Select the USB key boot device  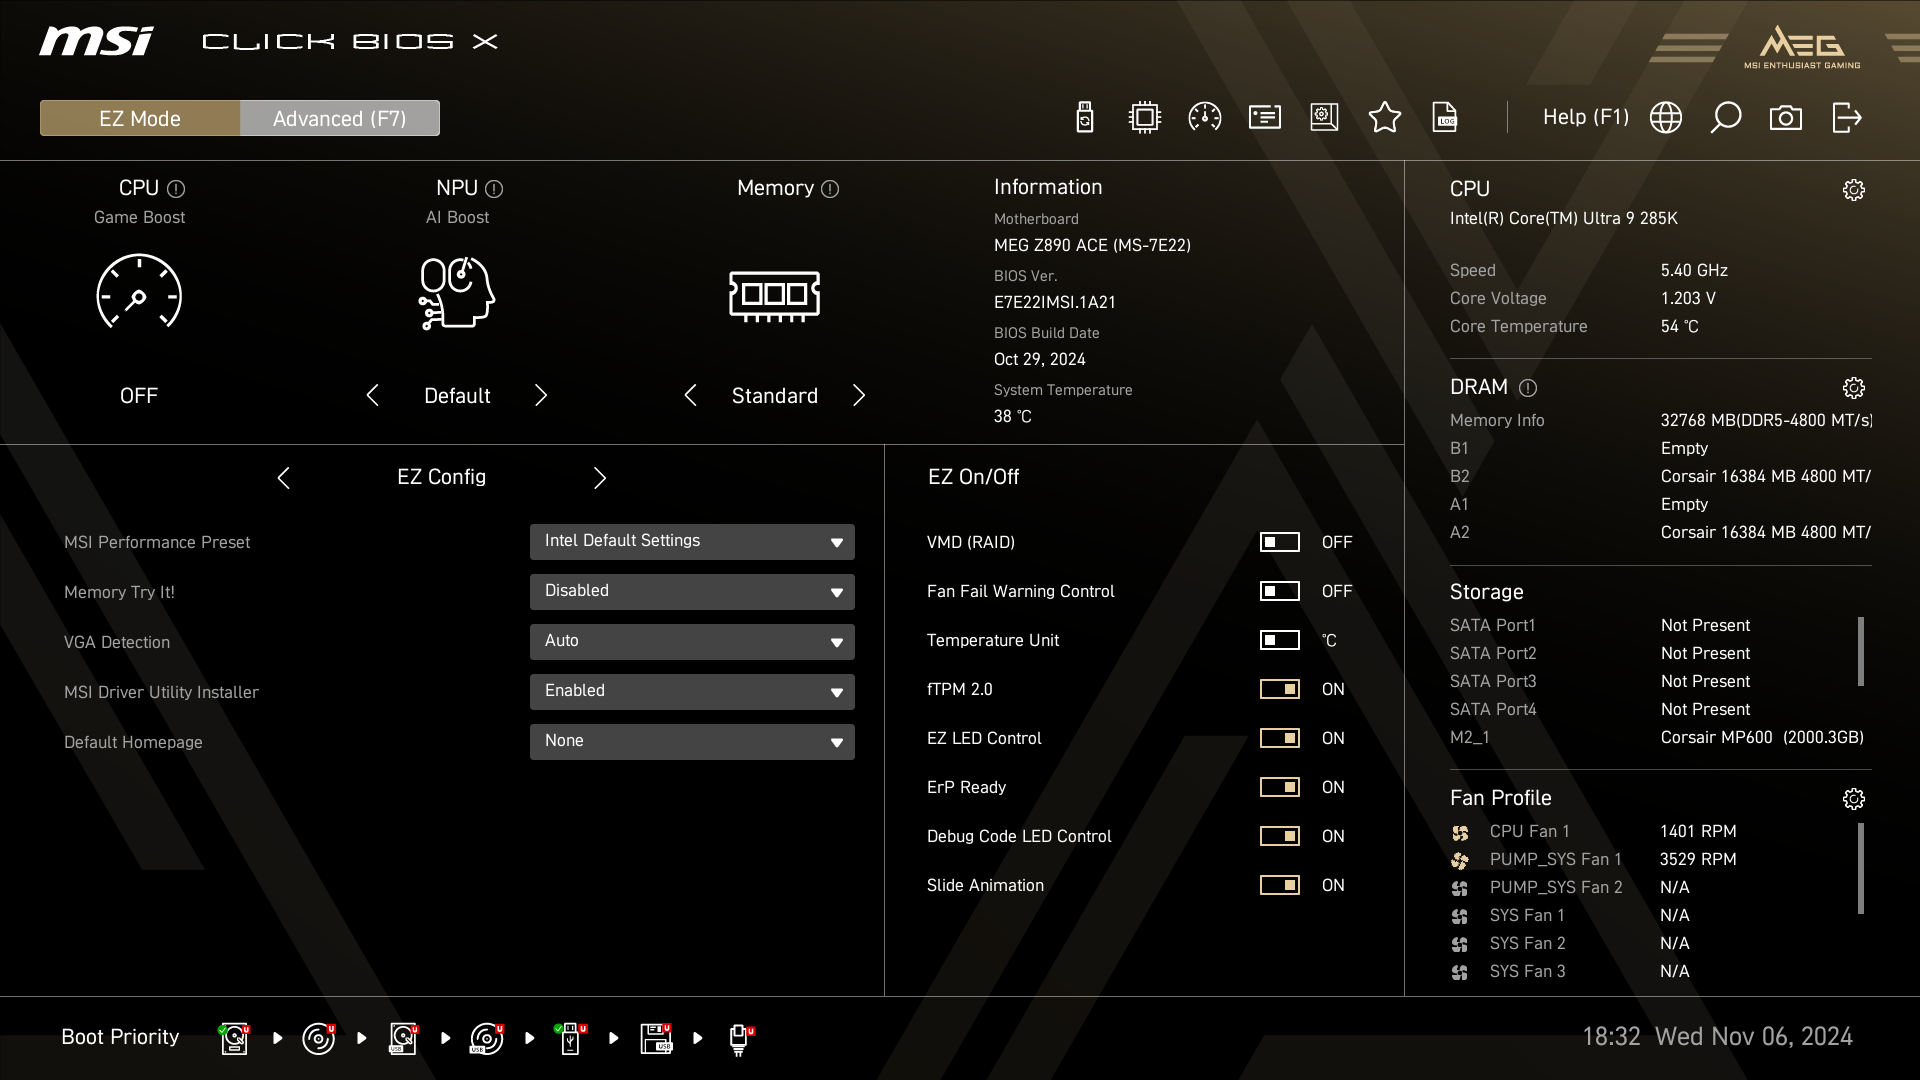tap(571, 1038)
